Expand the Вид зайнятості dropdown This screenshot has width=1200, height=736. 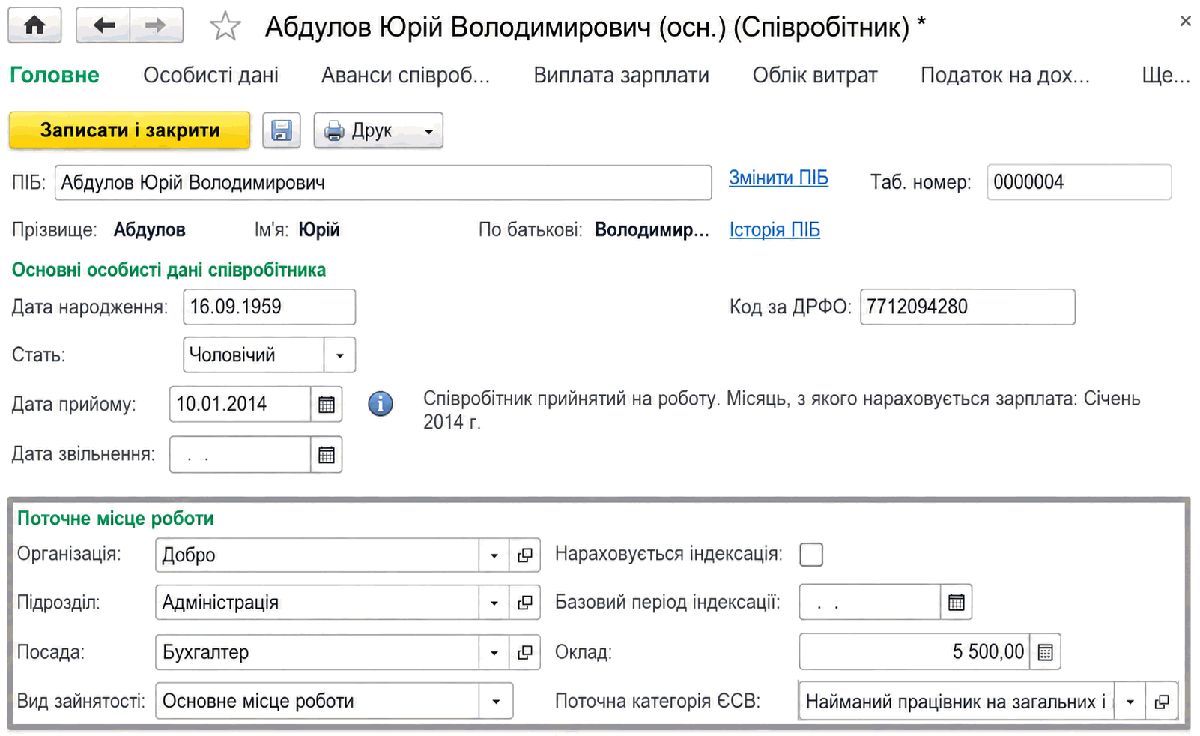pyautogui.click(x=497, y=702)
